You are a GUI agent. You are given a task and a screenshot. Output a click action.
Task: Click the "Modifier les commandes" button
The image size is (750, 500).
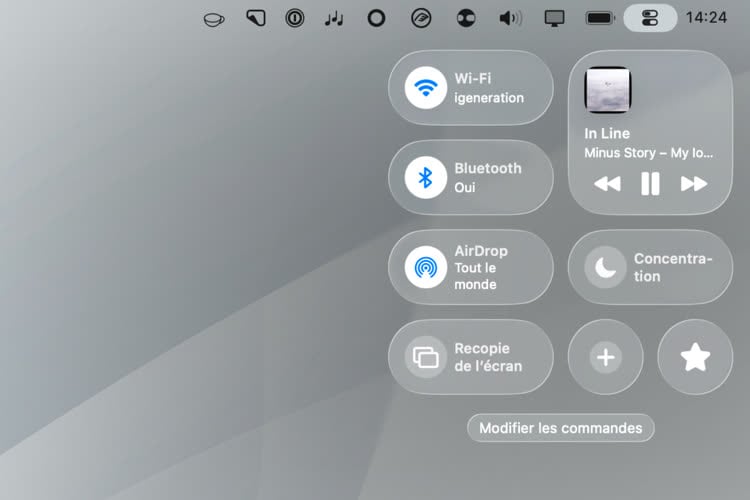click(x=560, y=428)
